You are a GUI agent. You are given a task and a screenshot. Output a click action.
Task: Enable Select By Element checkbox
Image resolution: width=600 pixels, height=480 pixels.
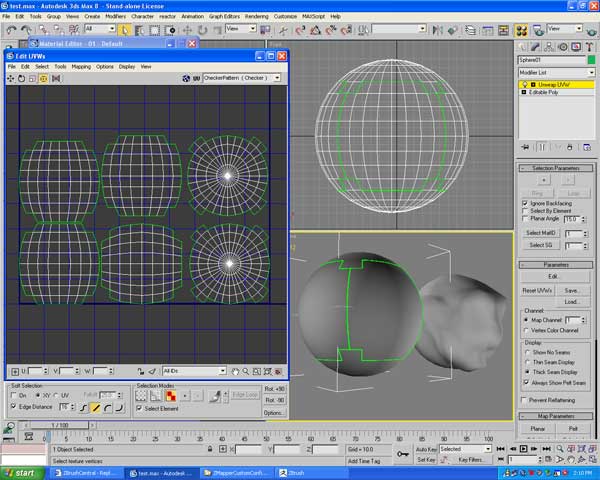point(525,211)
